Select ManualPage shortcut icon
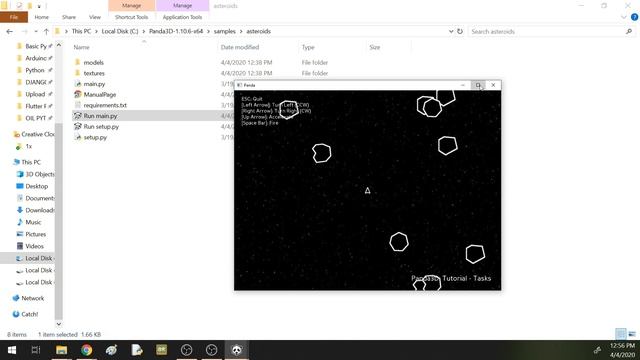 click(x=78, y=94)
